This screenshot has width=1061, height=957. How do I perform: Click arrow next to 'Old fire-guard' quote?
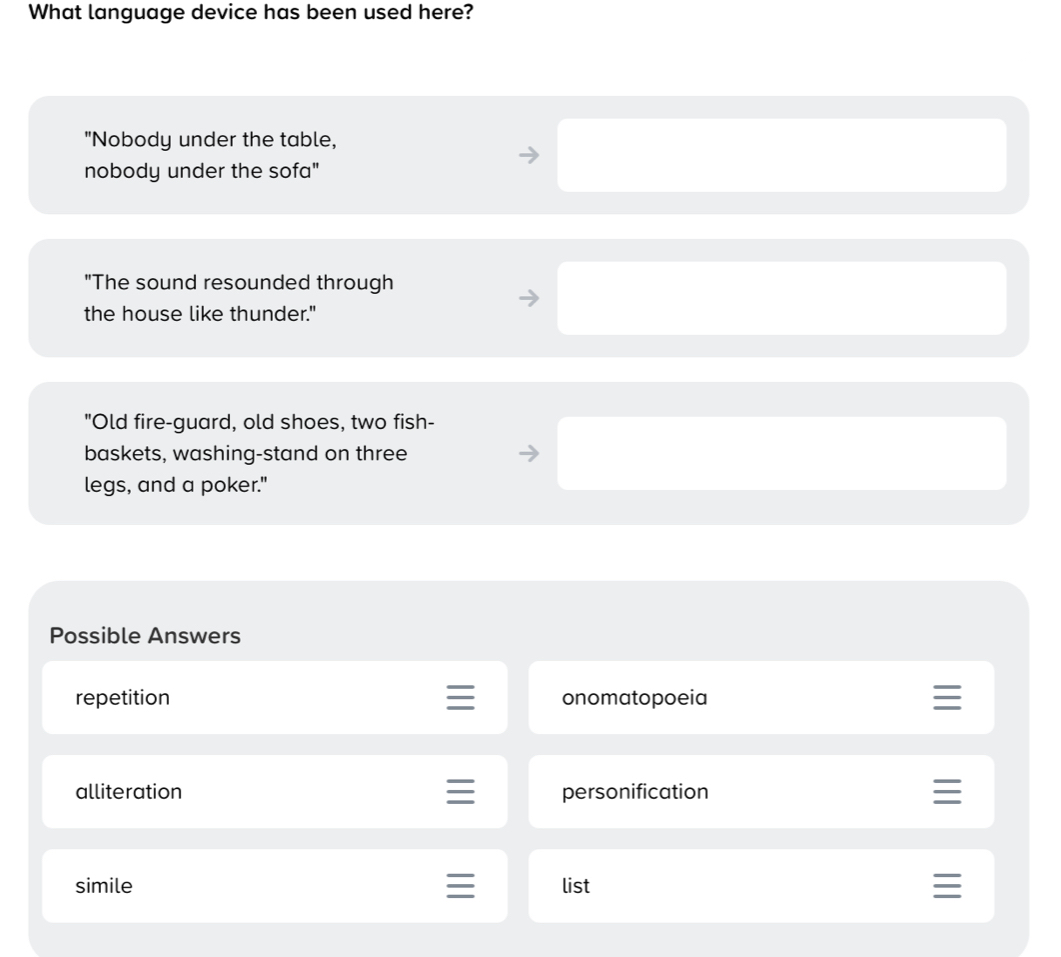tap(529, 453)
